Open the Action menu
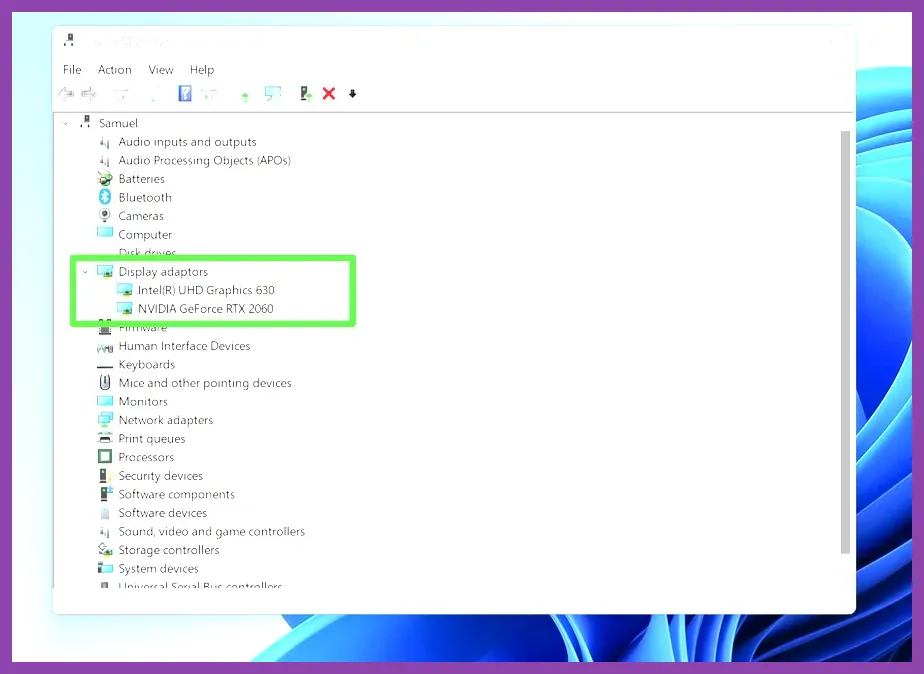Viewport: 924px width, 674px height. (114, 70)
